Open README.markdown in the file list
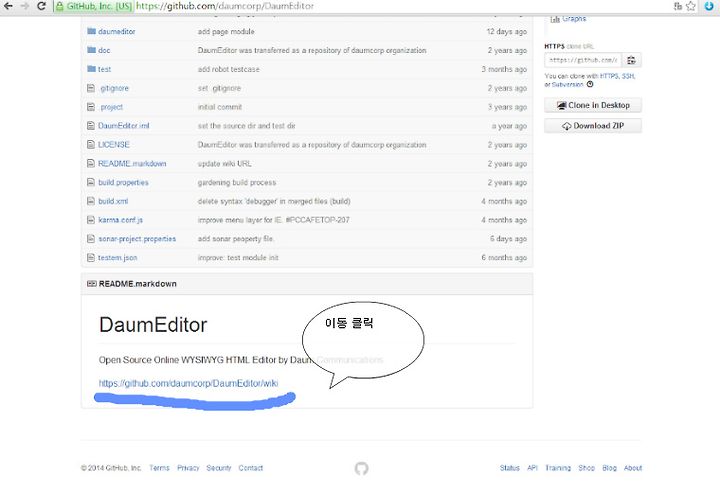Viewport: 720px width, 491px height. point(132,164)
